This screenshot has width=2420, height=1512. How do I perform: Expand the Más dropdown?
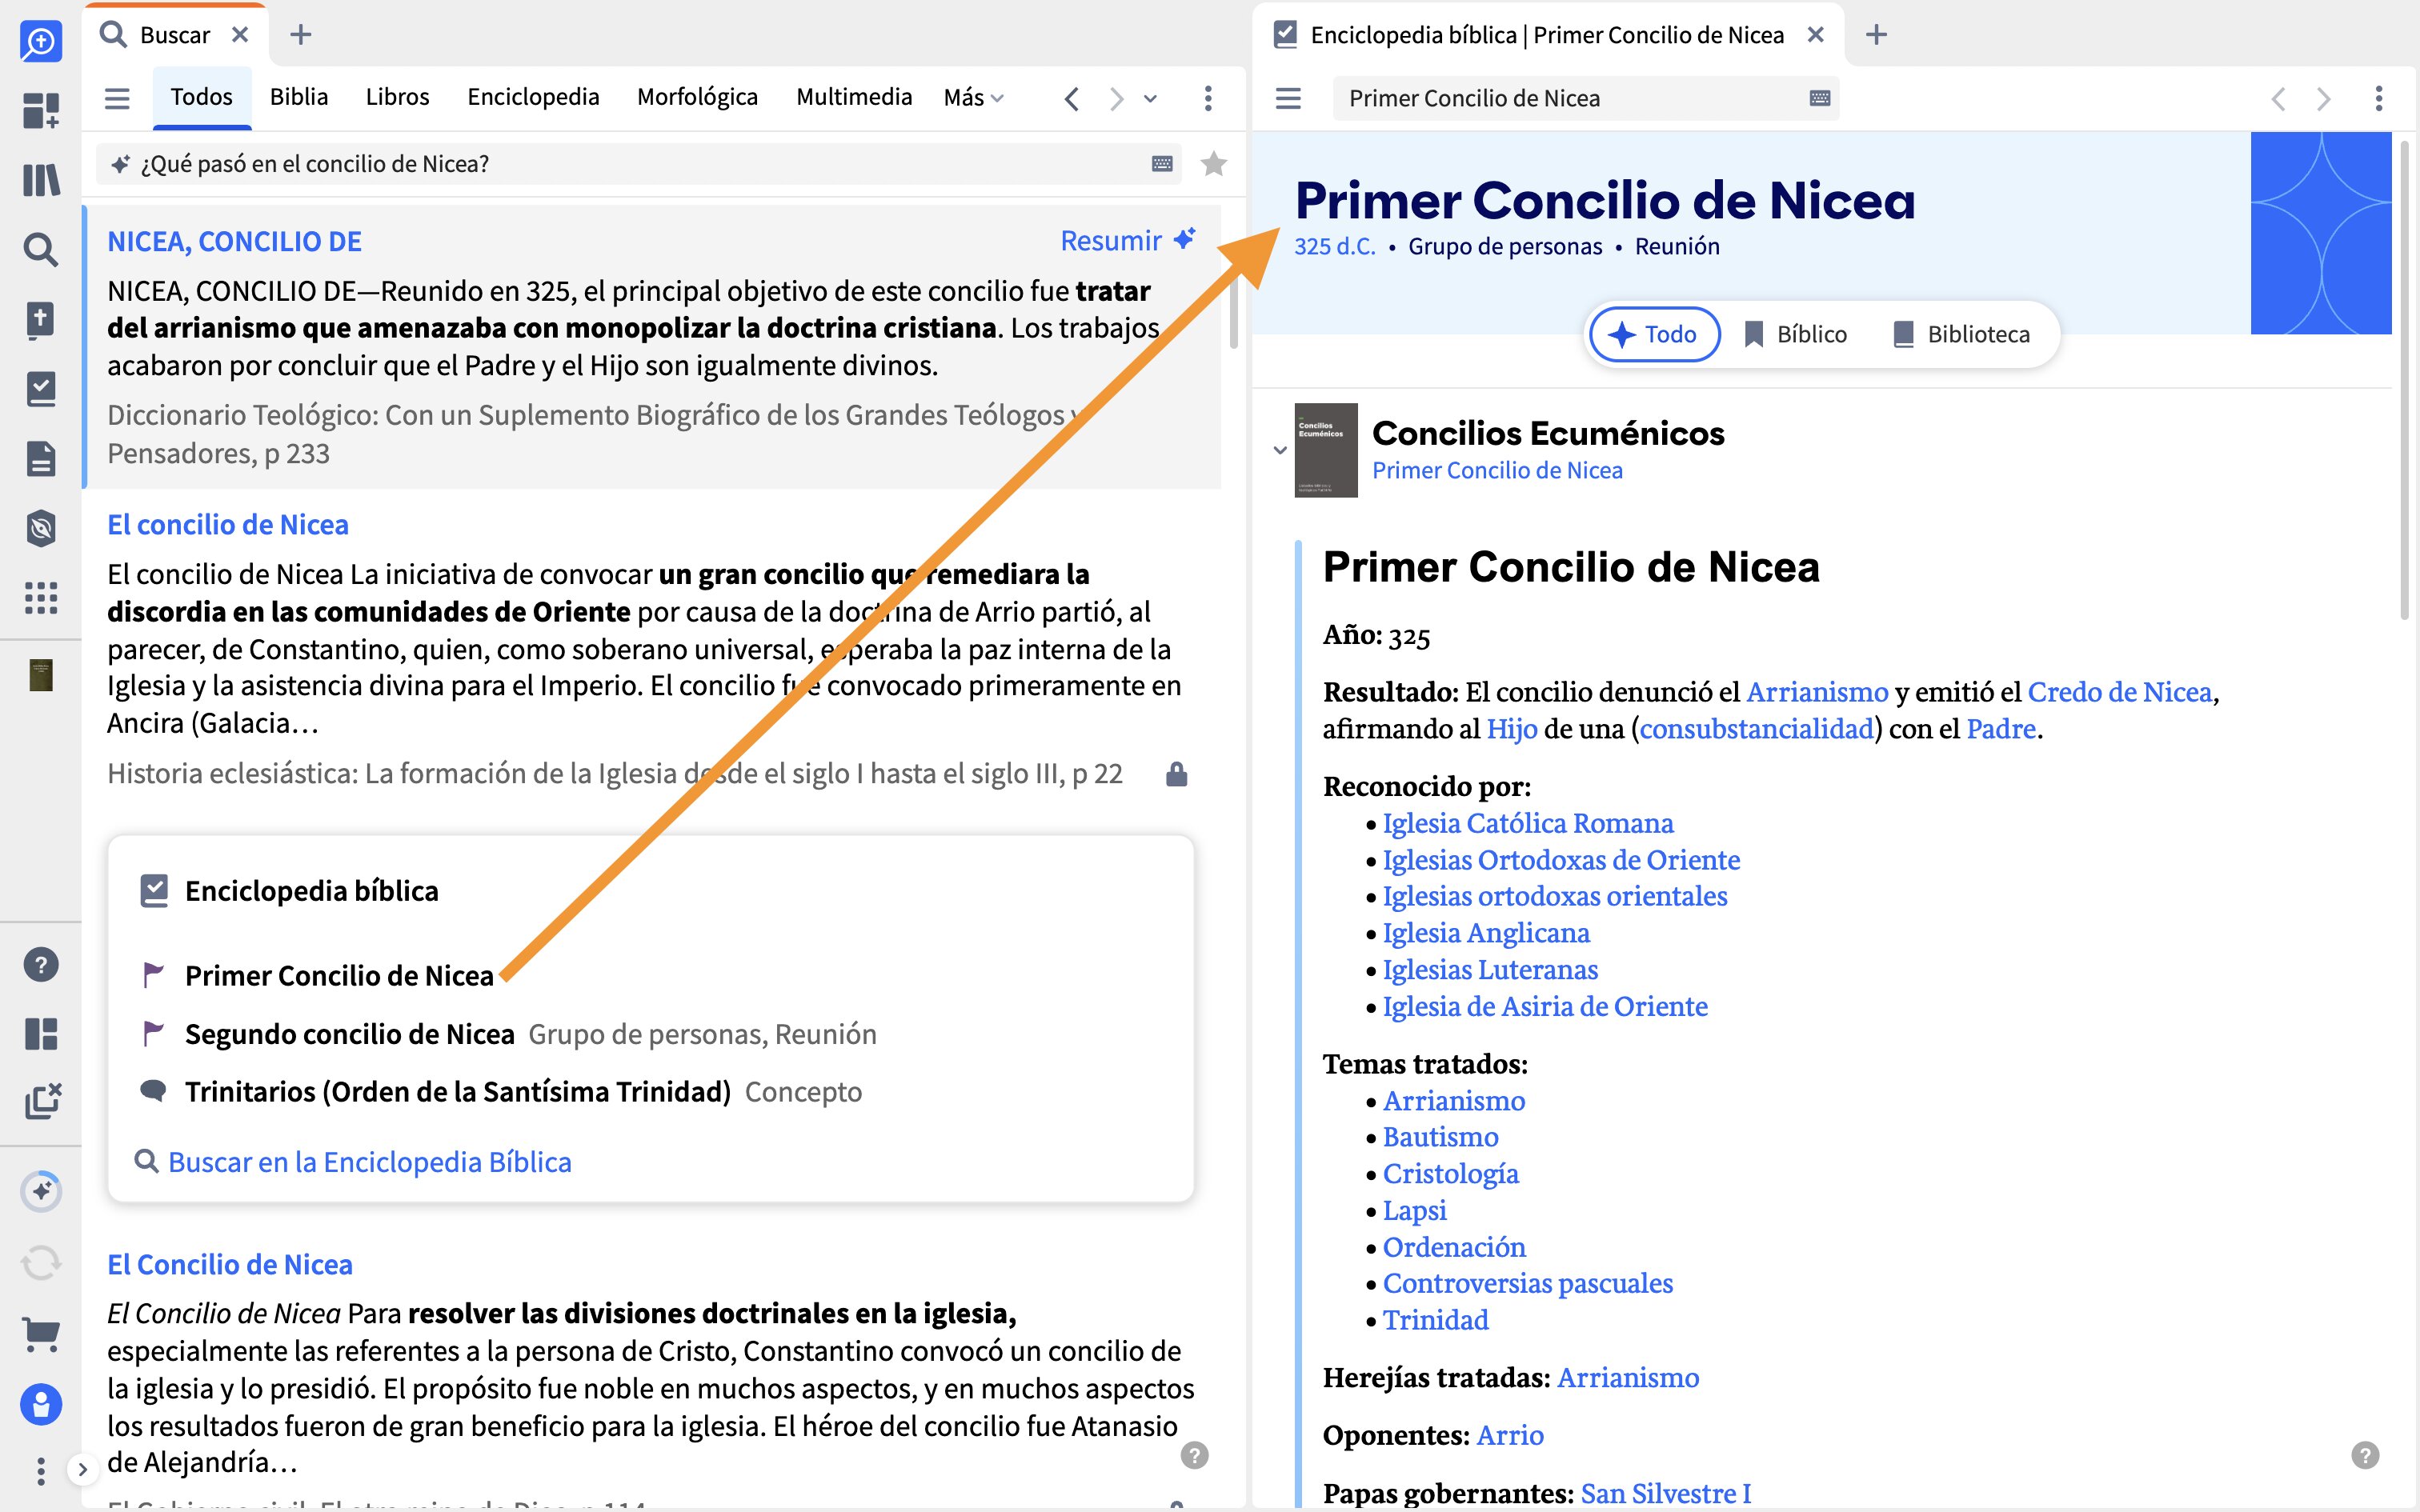pos(973,98)
